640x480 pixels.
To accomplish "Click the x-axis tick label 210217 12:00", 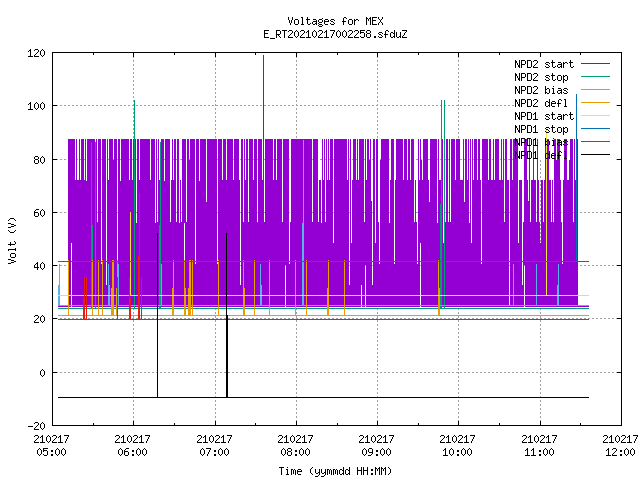I will (x=620, y=446).
